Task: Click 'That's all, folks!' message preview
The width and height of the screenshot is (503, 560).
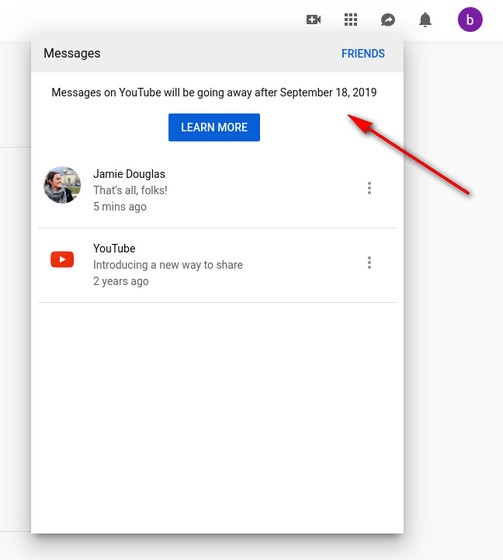Action: click(130, 190)
